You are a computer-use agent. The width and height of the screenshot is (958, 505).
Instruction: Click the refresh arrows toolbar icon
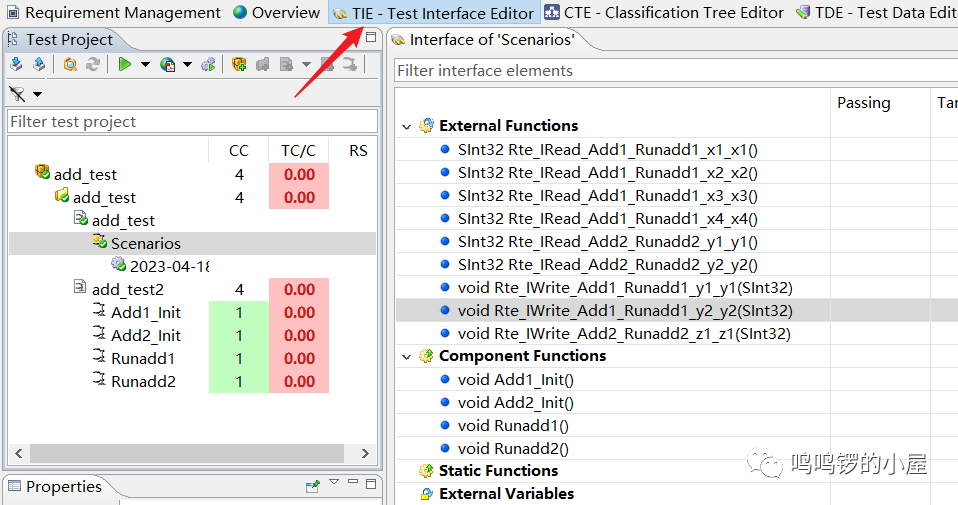(x=93, y=65)
